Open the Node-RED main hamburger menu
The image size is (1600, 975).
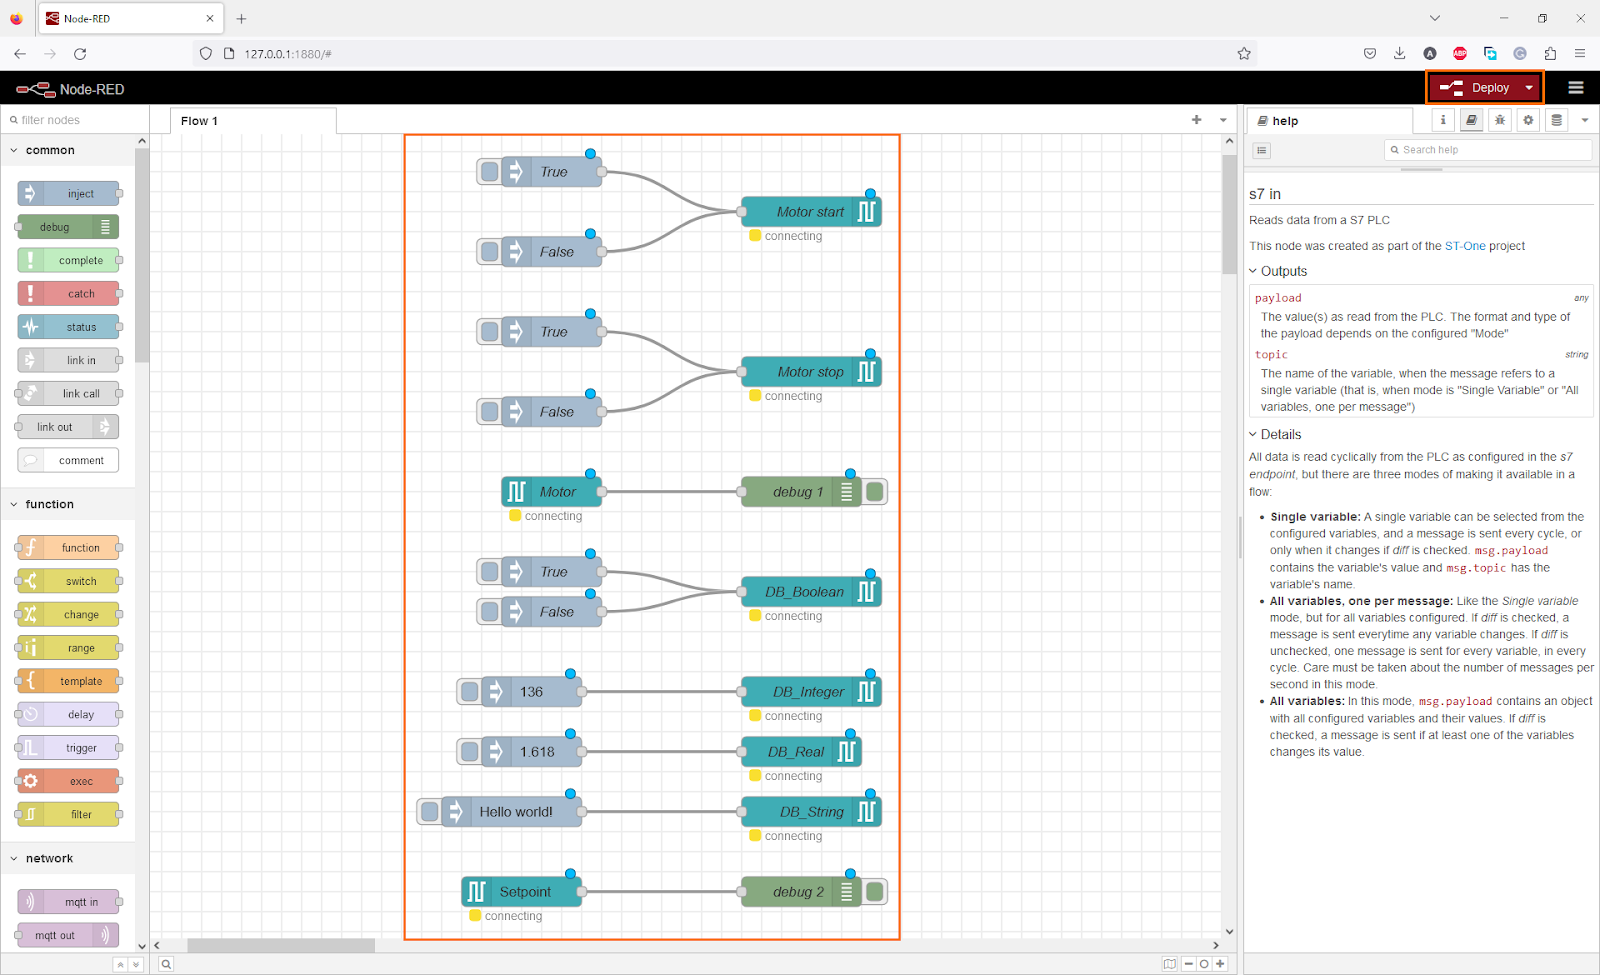(1576, 88)
